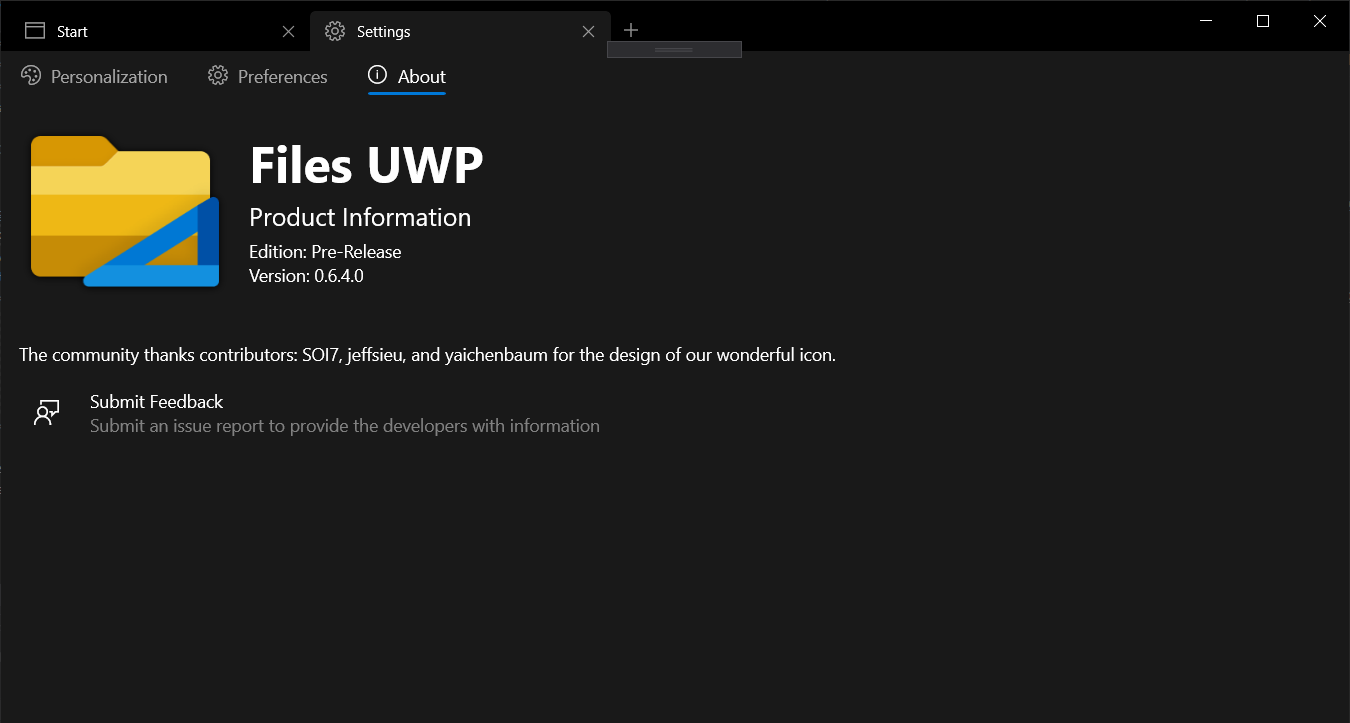Minimize the Files window

pos(1207,21)
